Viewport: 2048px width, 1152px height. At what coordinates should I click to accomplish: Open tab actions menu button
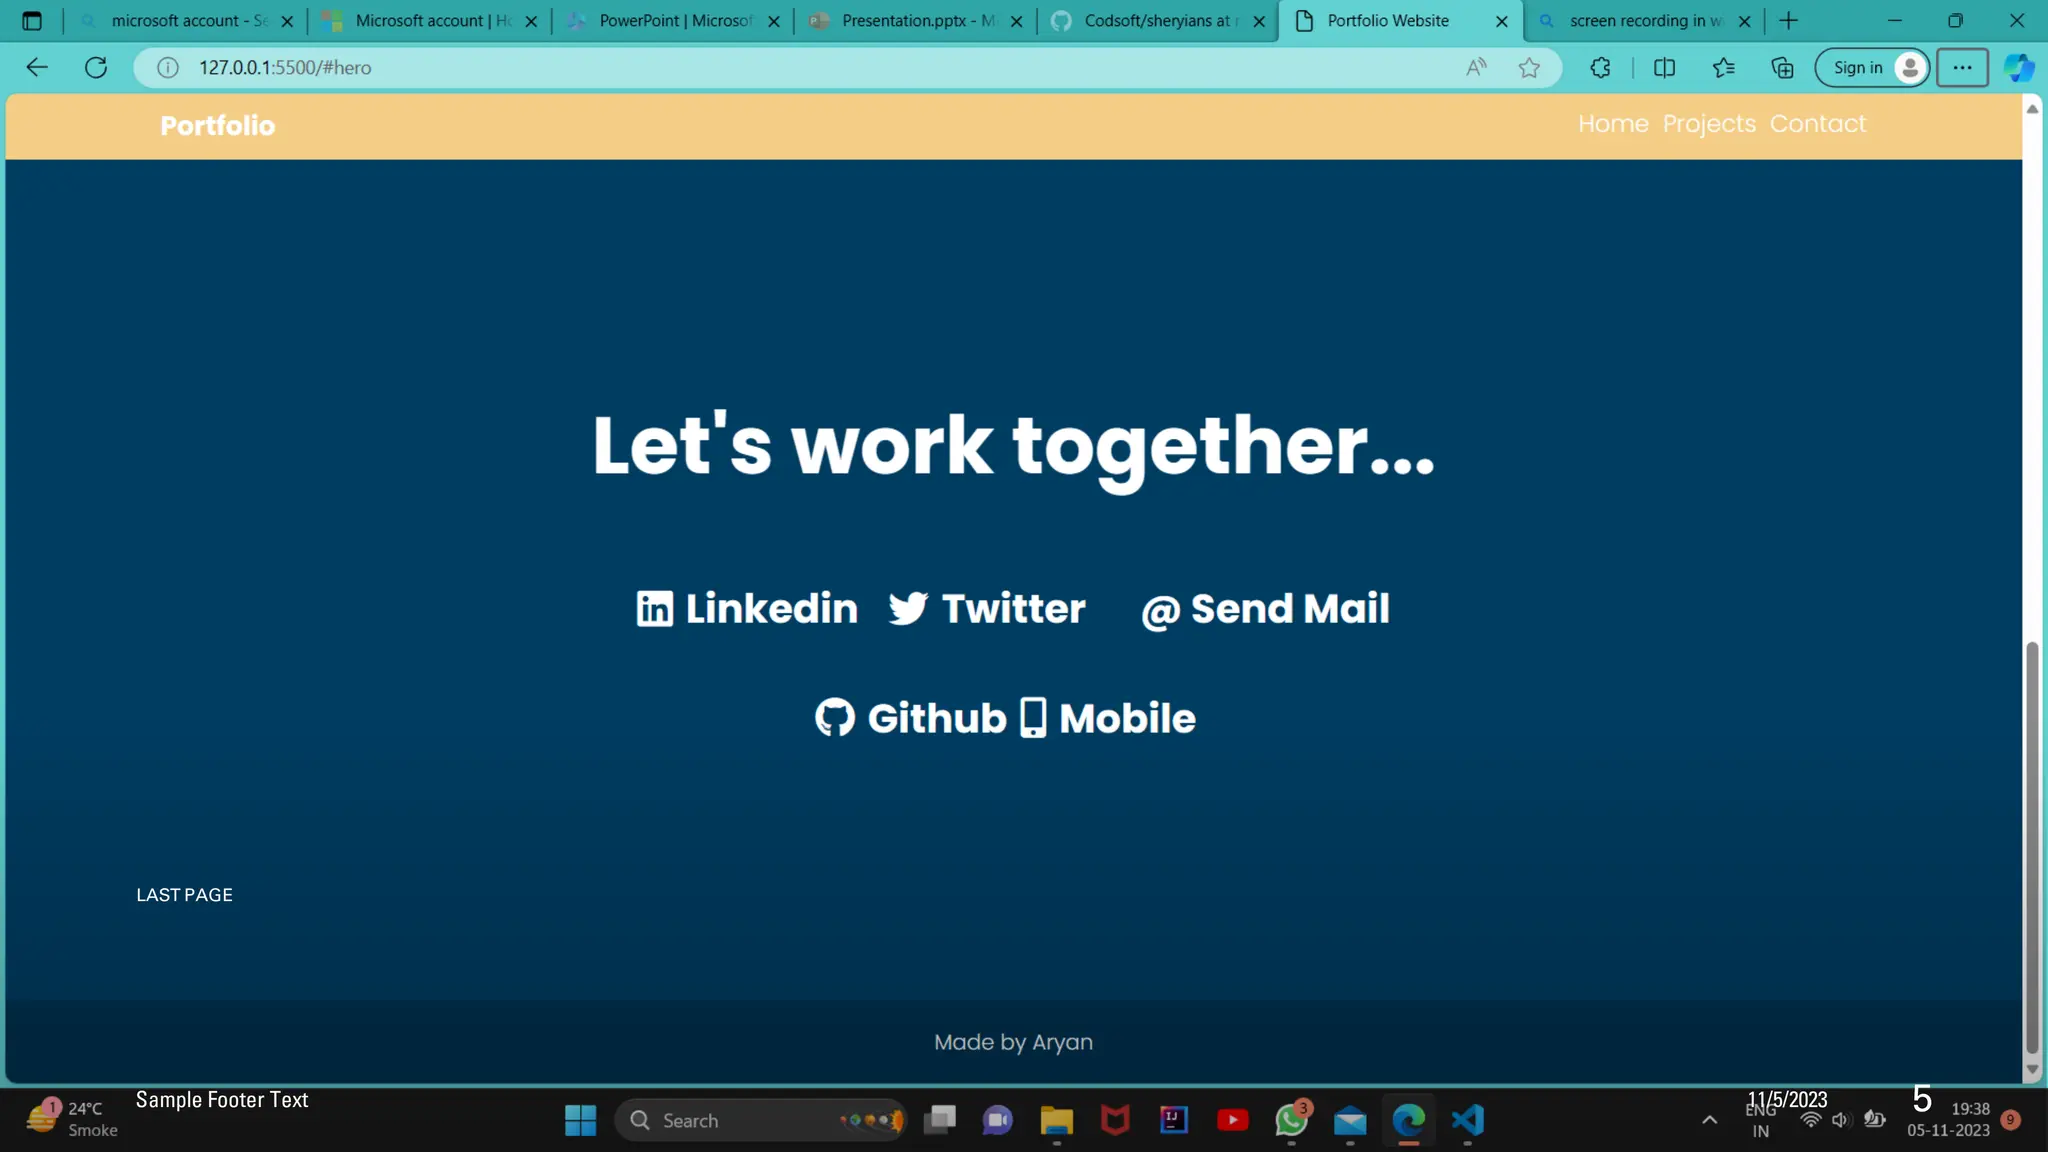click(32, 21)
